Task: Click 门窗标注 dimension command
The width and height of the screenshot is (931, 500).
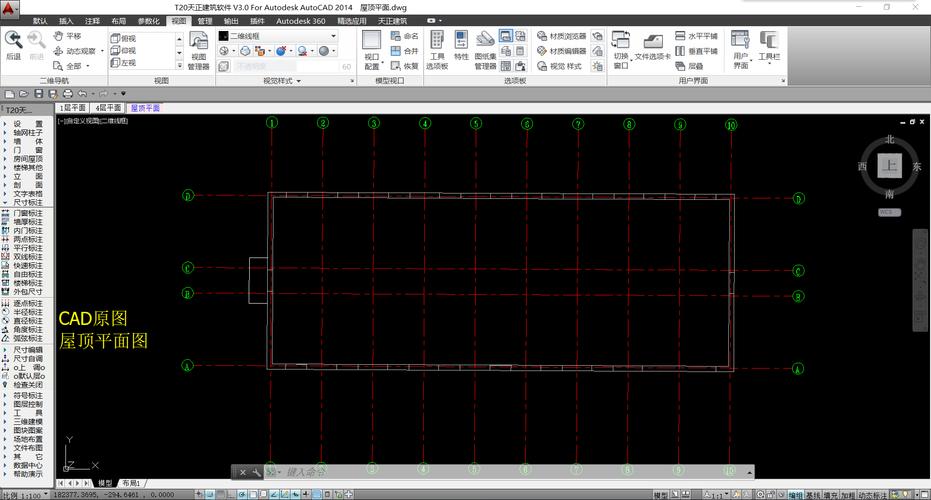Action: pos(27,213)
